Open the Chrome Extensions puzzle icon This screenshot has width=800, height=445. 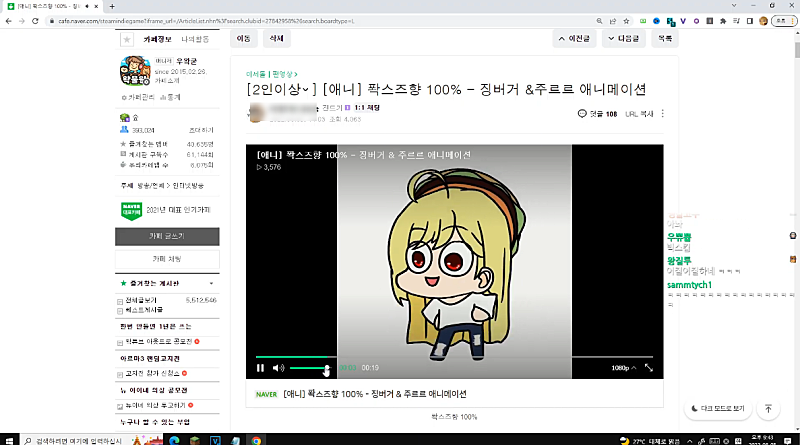click(x=723, y=21)
